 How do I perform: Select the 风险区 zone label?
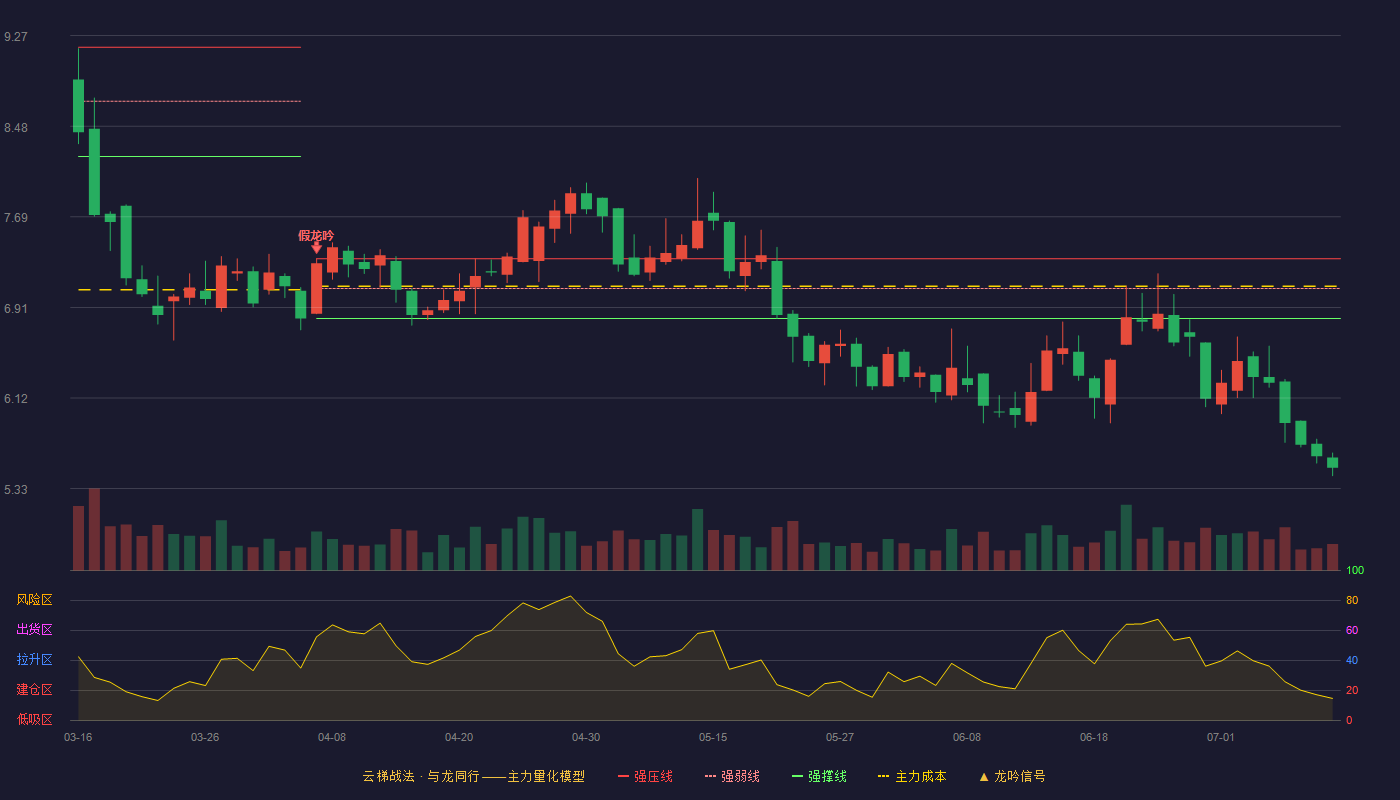[34, 600]
